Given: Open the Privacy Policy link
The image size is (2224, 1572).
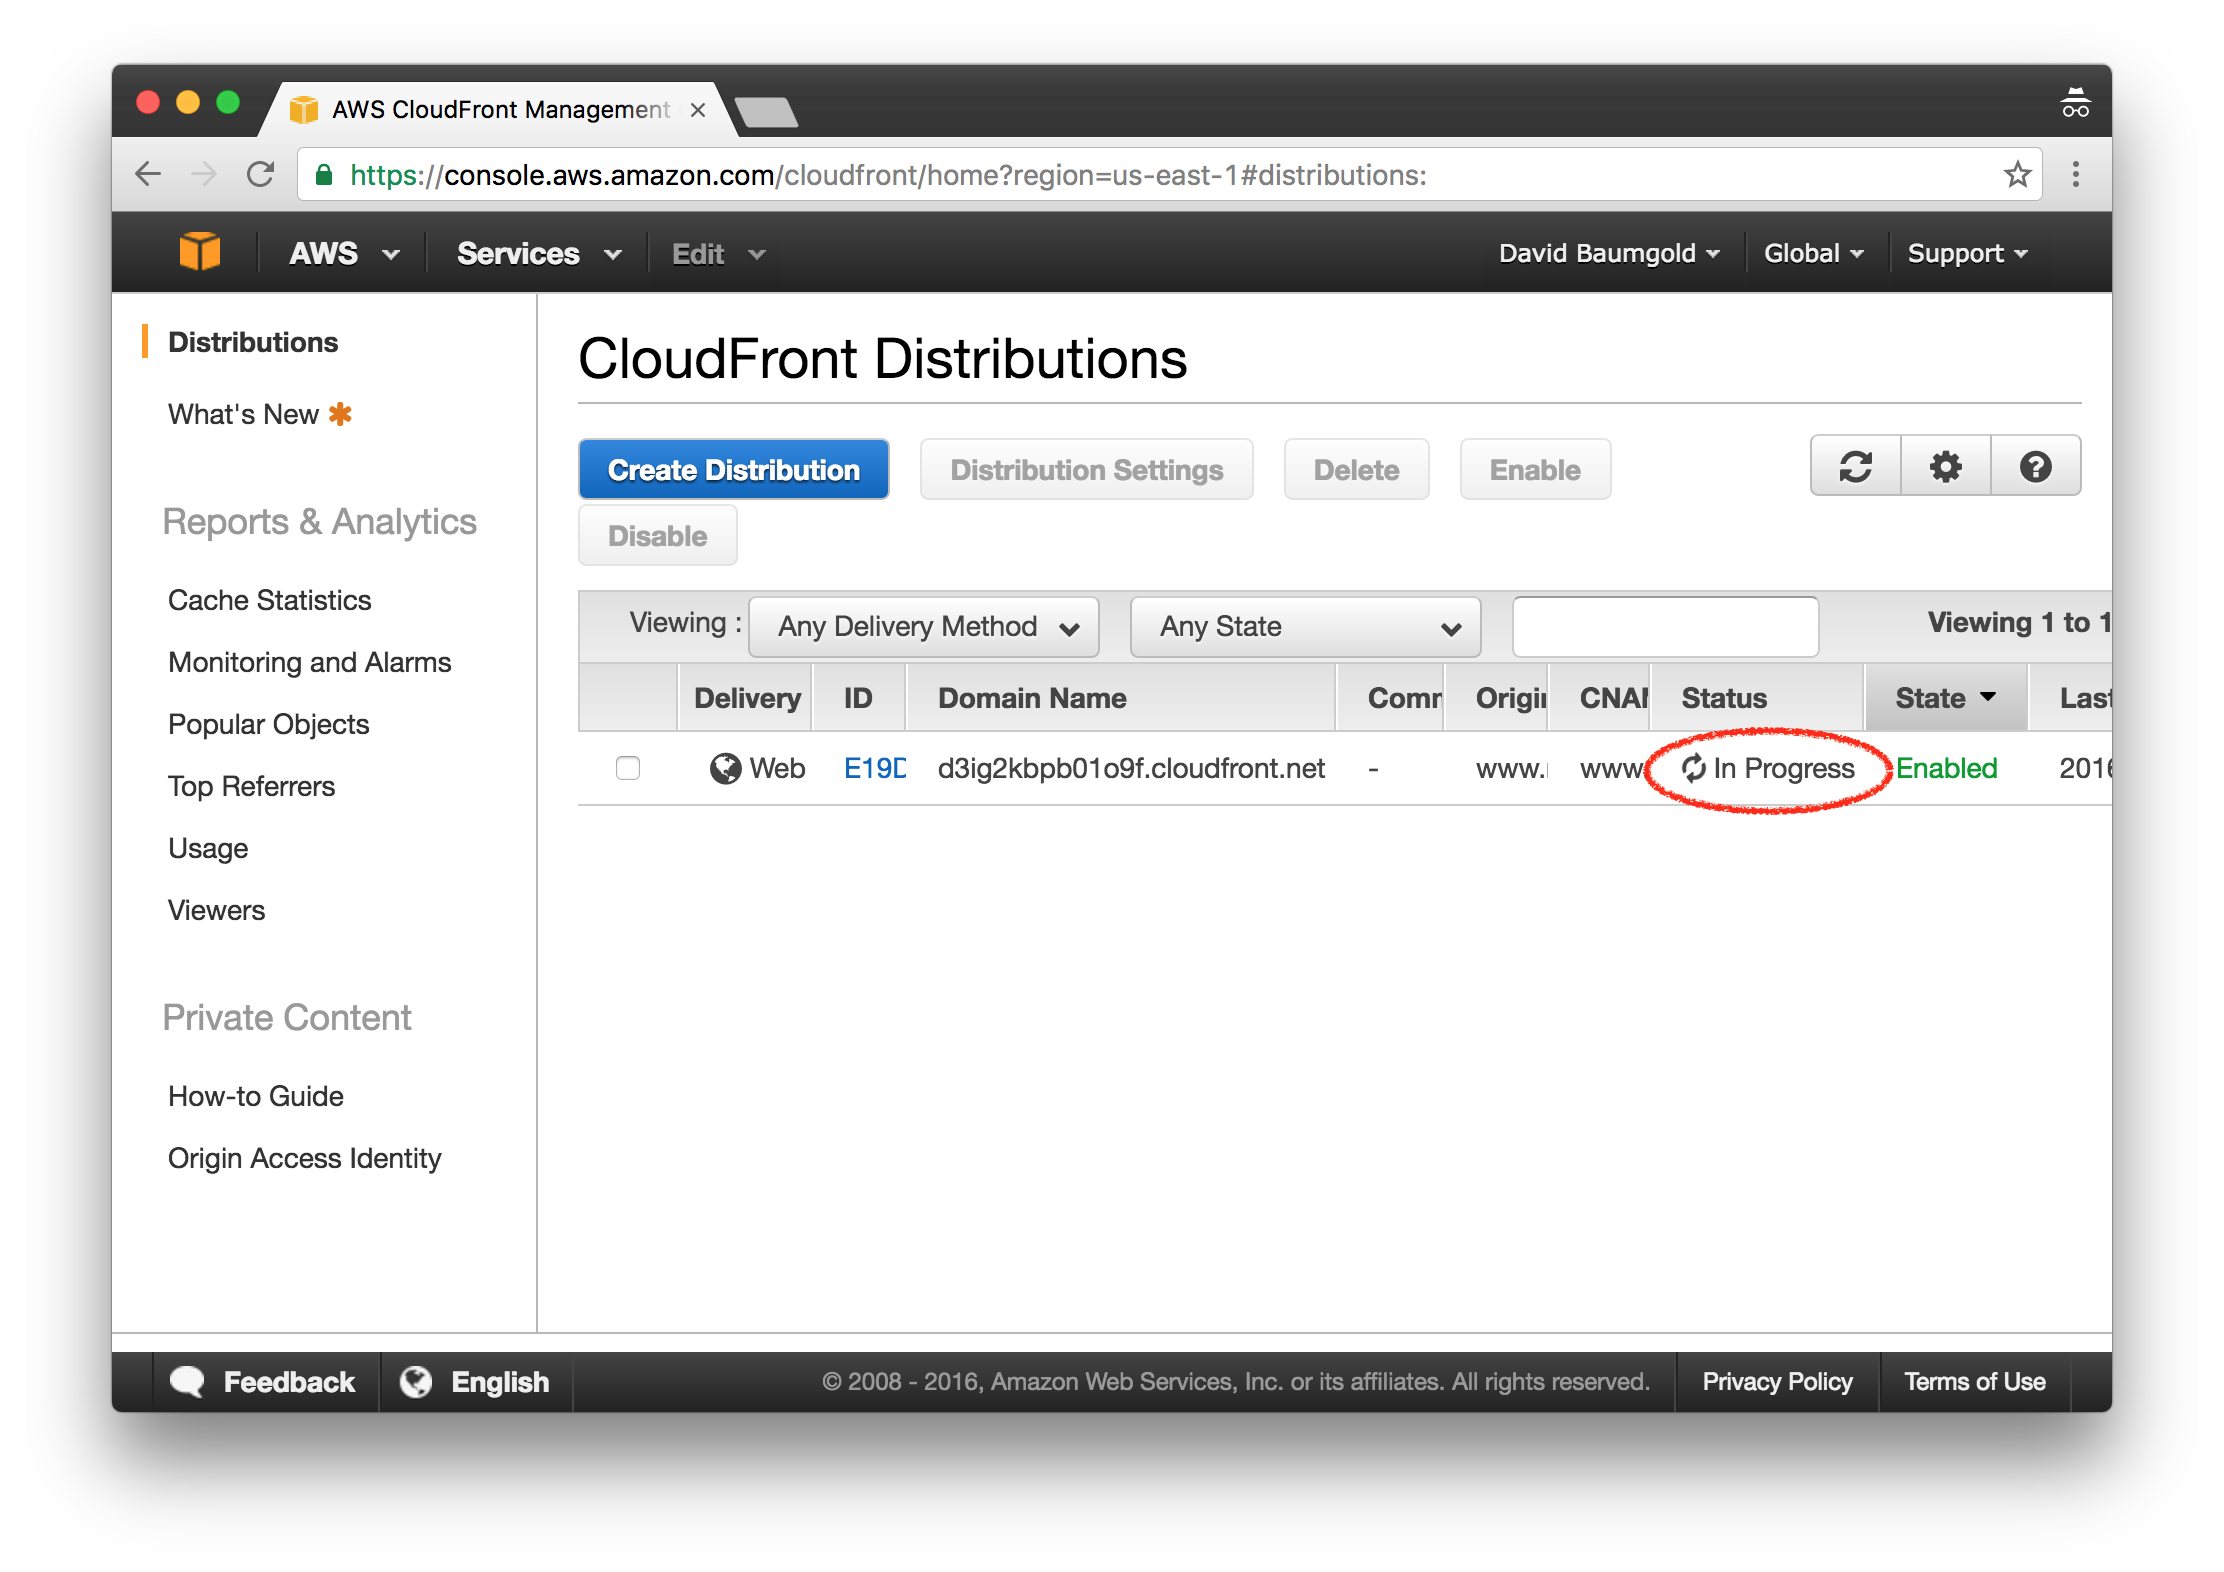Looking at the screenshot, I should [x=1777, y=1381].
